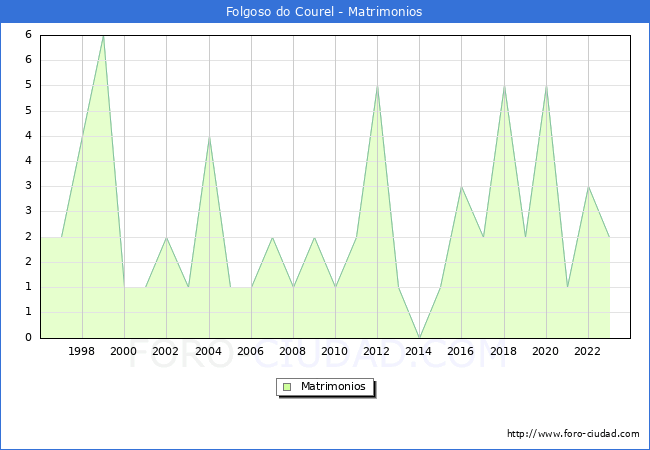Select the 2012 peak data point
Screen dimensions: 650x450
point(377,86)
